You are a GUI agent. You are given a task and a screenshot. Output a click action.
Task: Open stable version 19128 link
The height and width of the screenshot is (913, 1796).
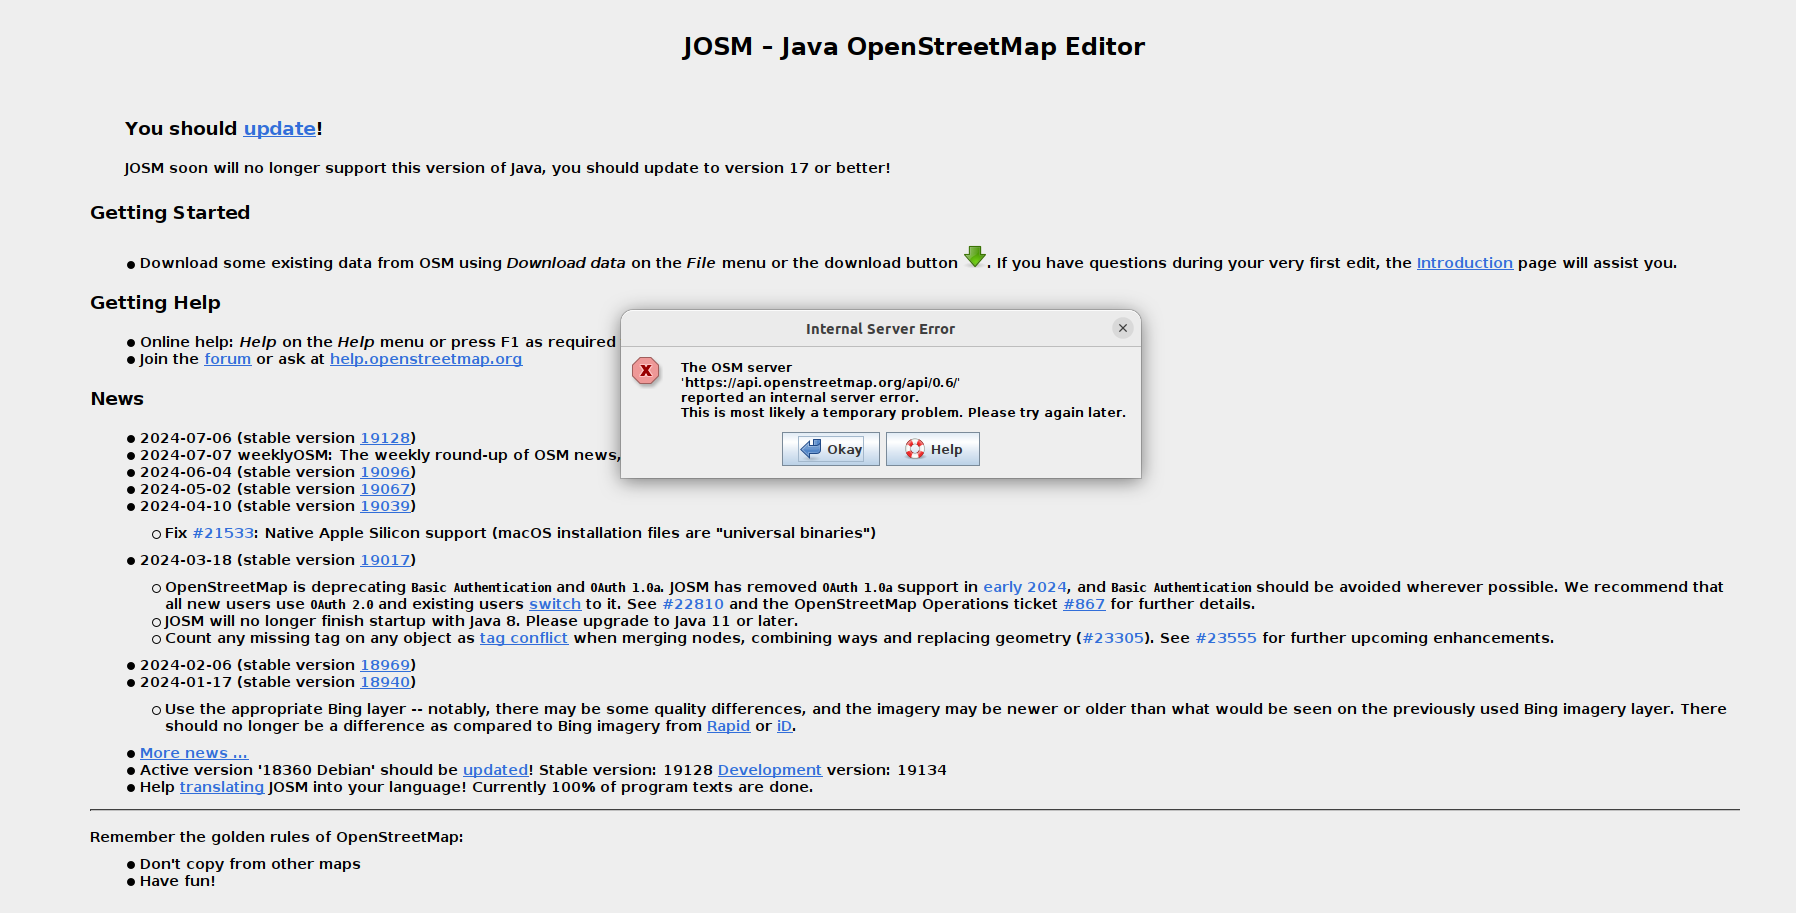pos(385,438)
